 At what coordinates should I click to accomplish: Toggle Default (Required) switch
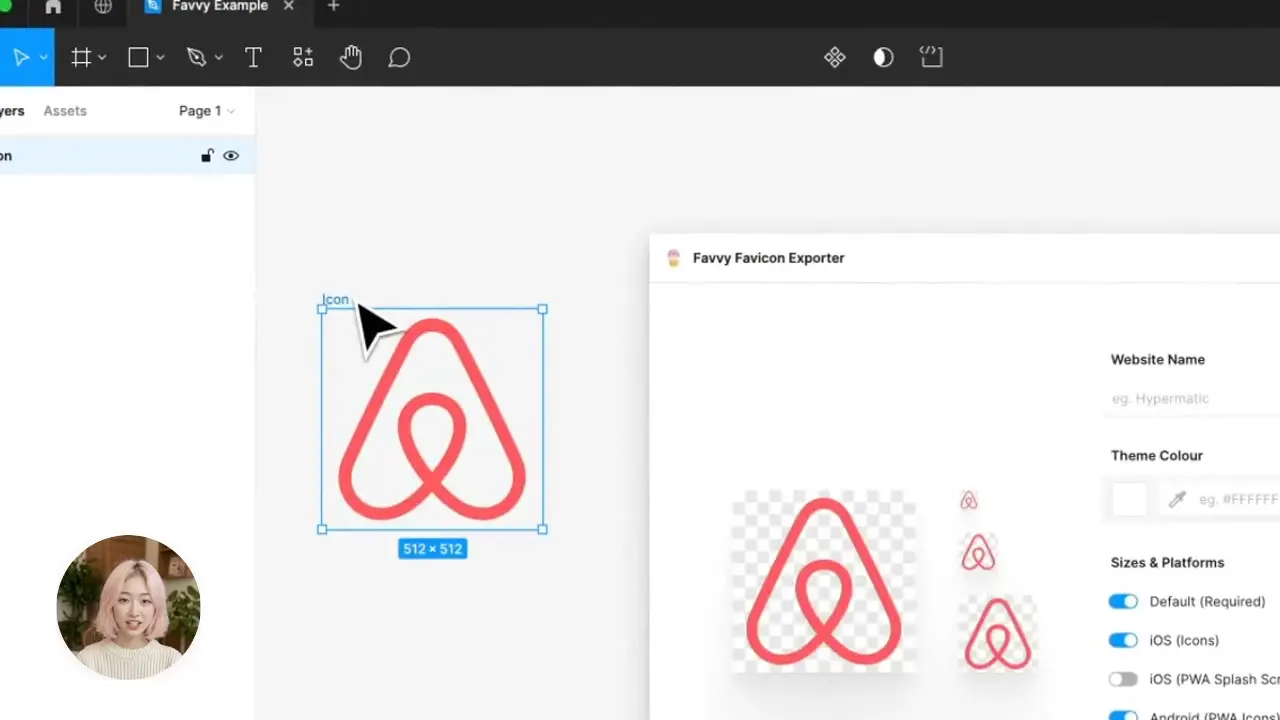click(x=1123, y=601)
